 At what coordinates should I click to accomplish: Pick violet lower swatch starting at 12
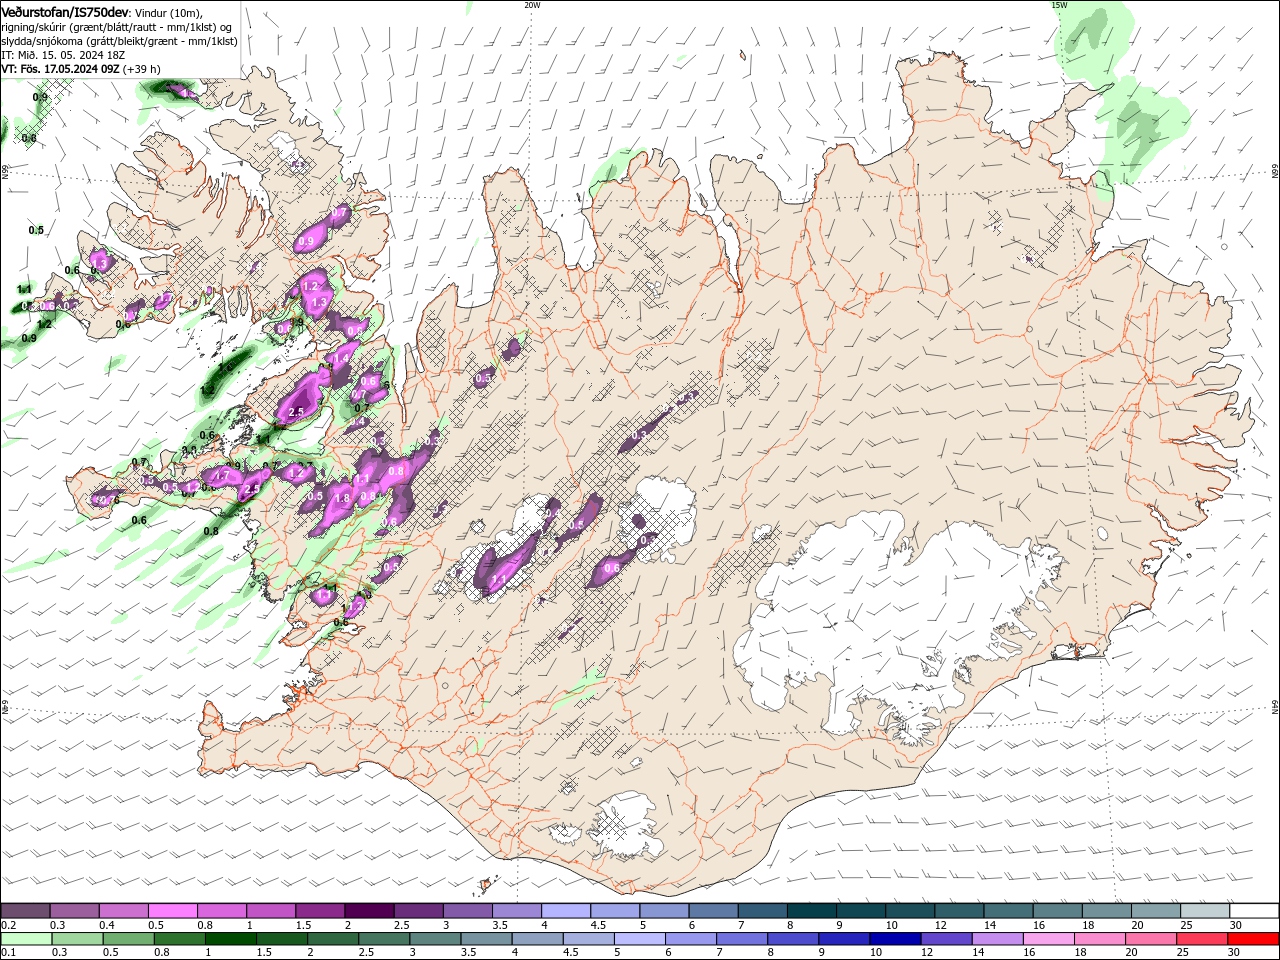point(946,939)
